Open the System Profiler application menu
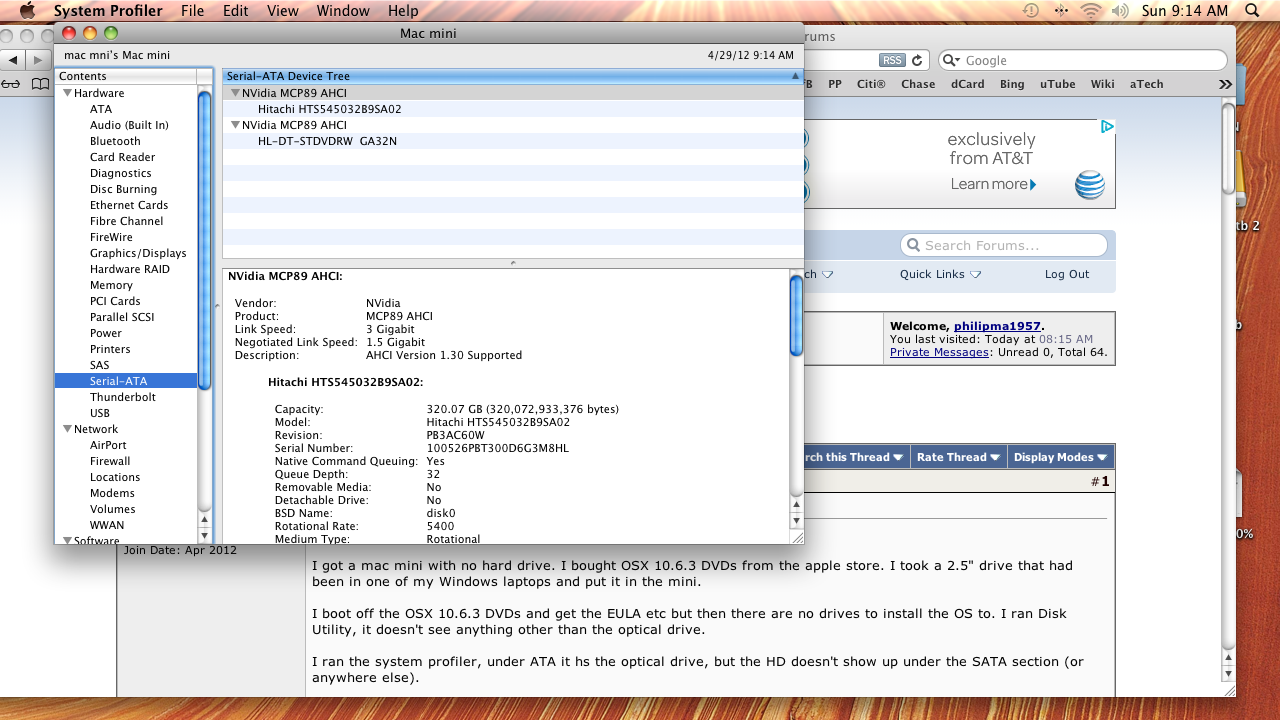 point(108,11)
